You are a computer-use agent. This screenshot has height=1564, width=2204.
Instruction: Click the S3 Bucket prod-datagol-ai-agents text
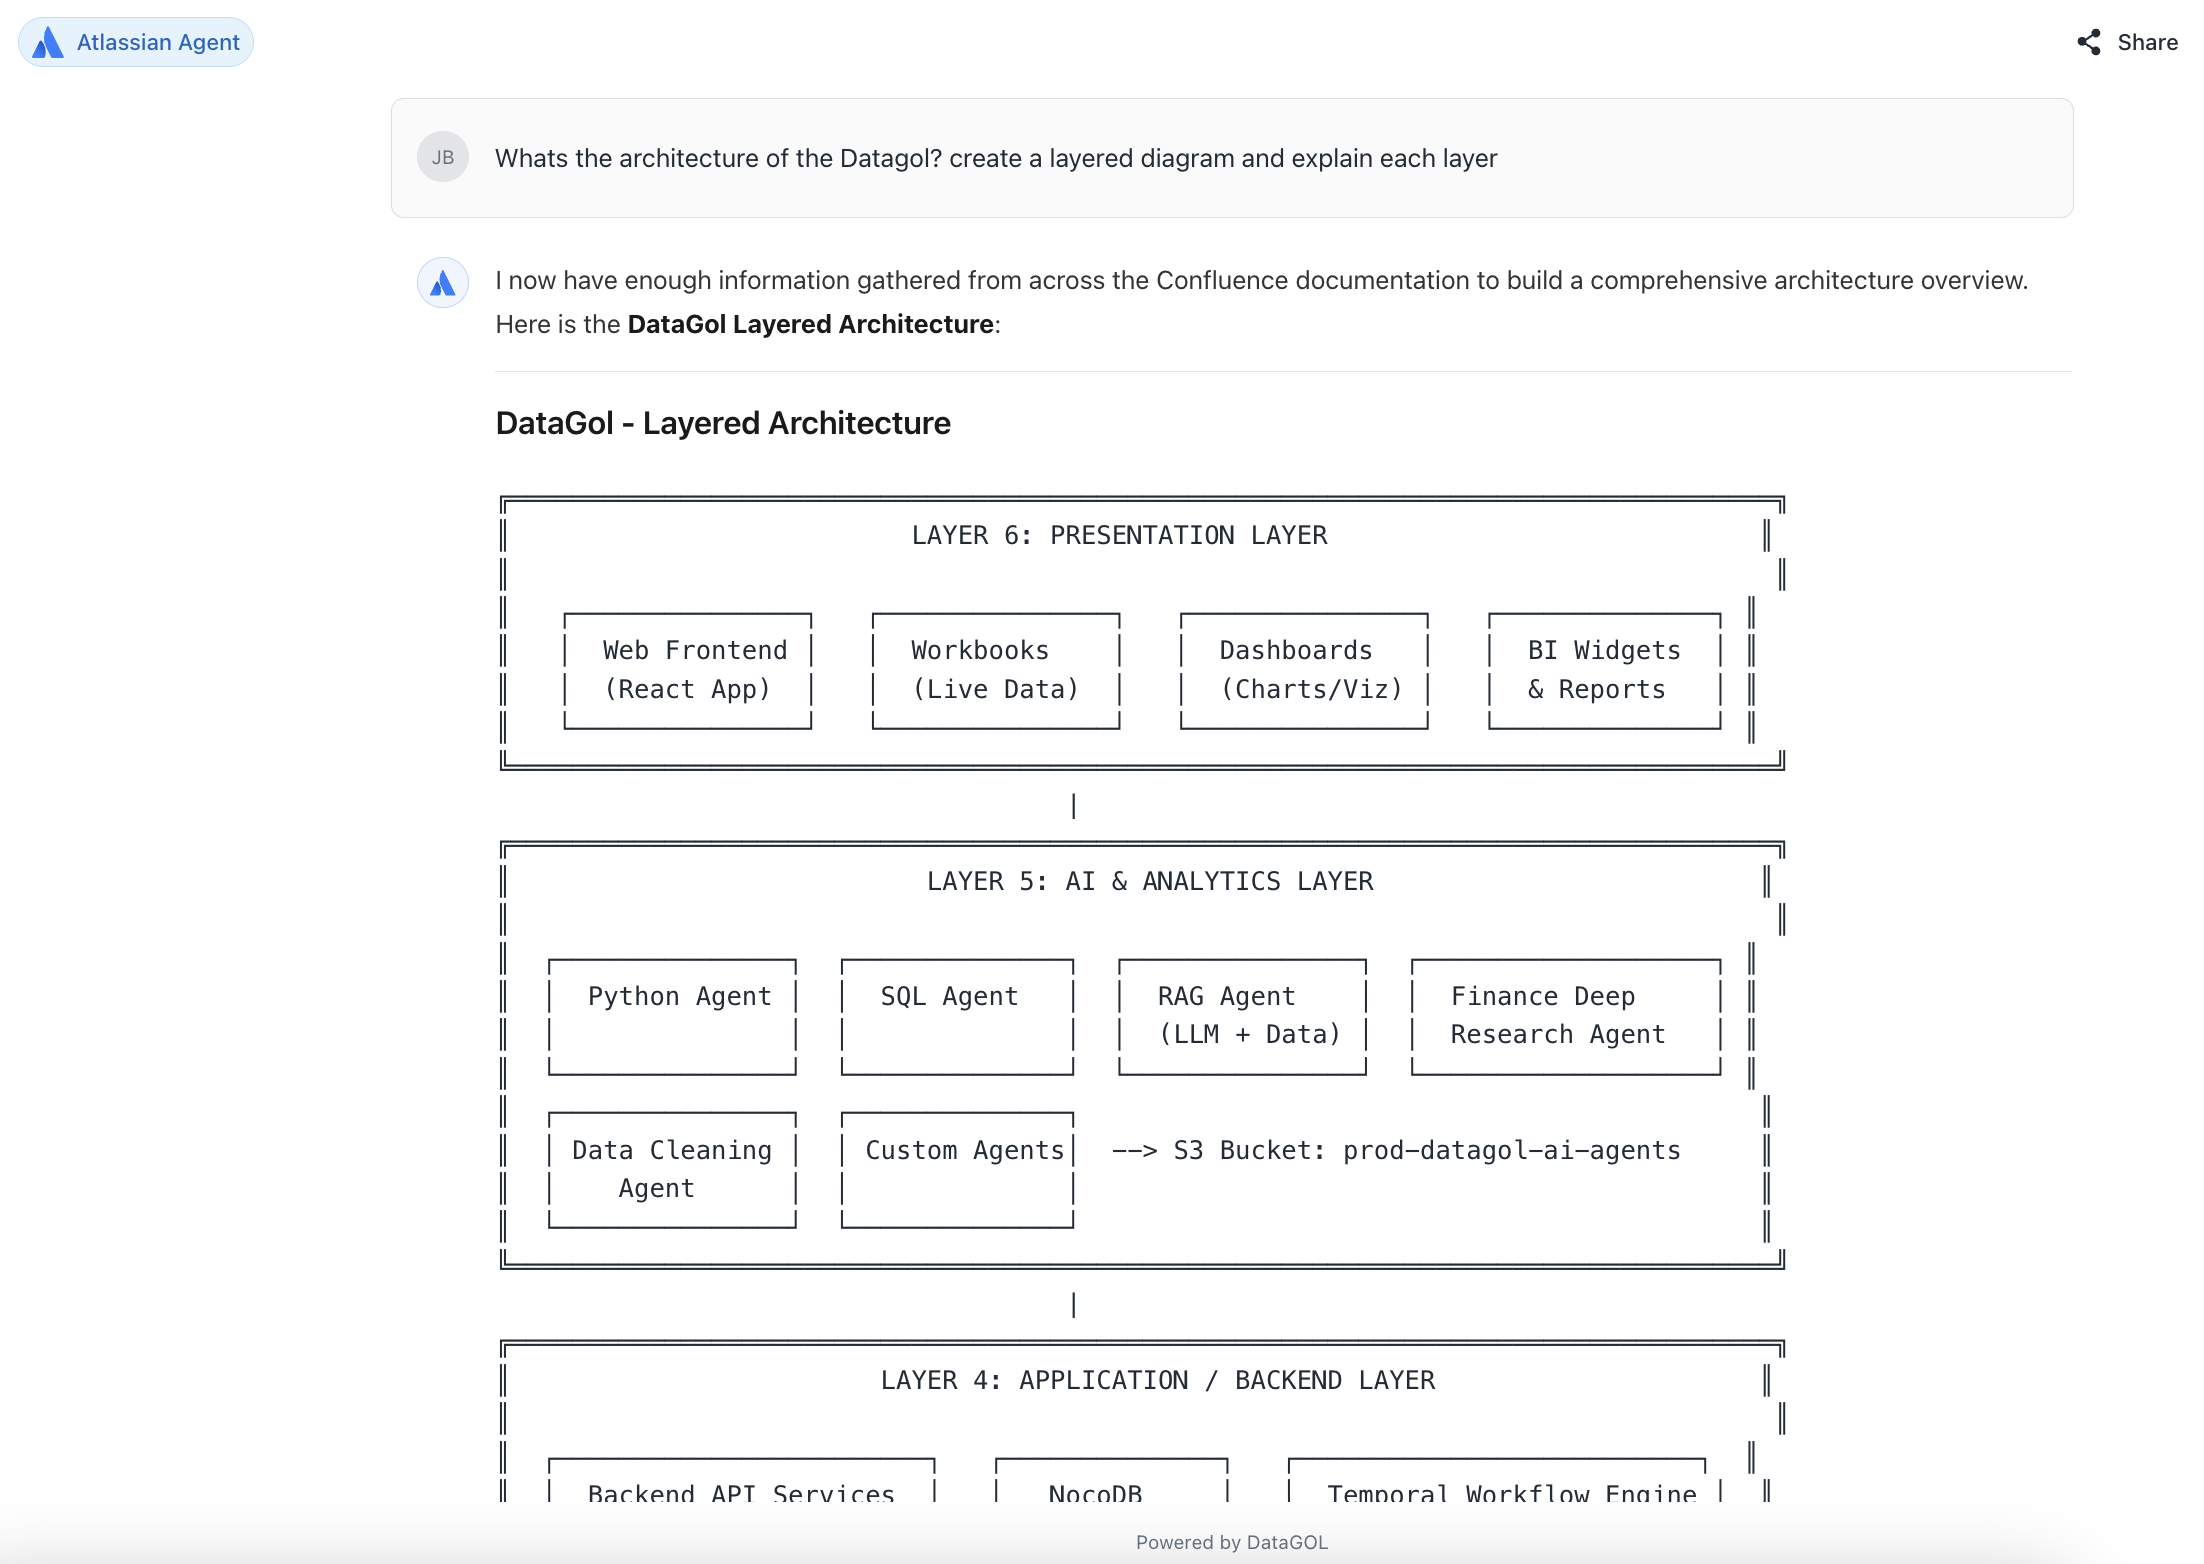(x=1426, y=1150)
